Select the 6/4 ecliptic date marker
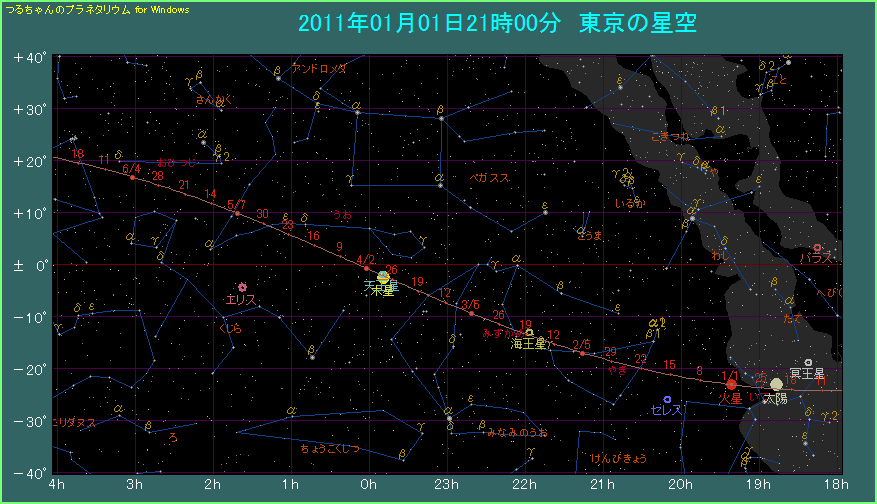This screenshot has width=877, height=504. [x=133, y=178]
